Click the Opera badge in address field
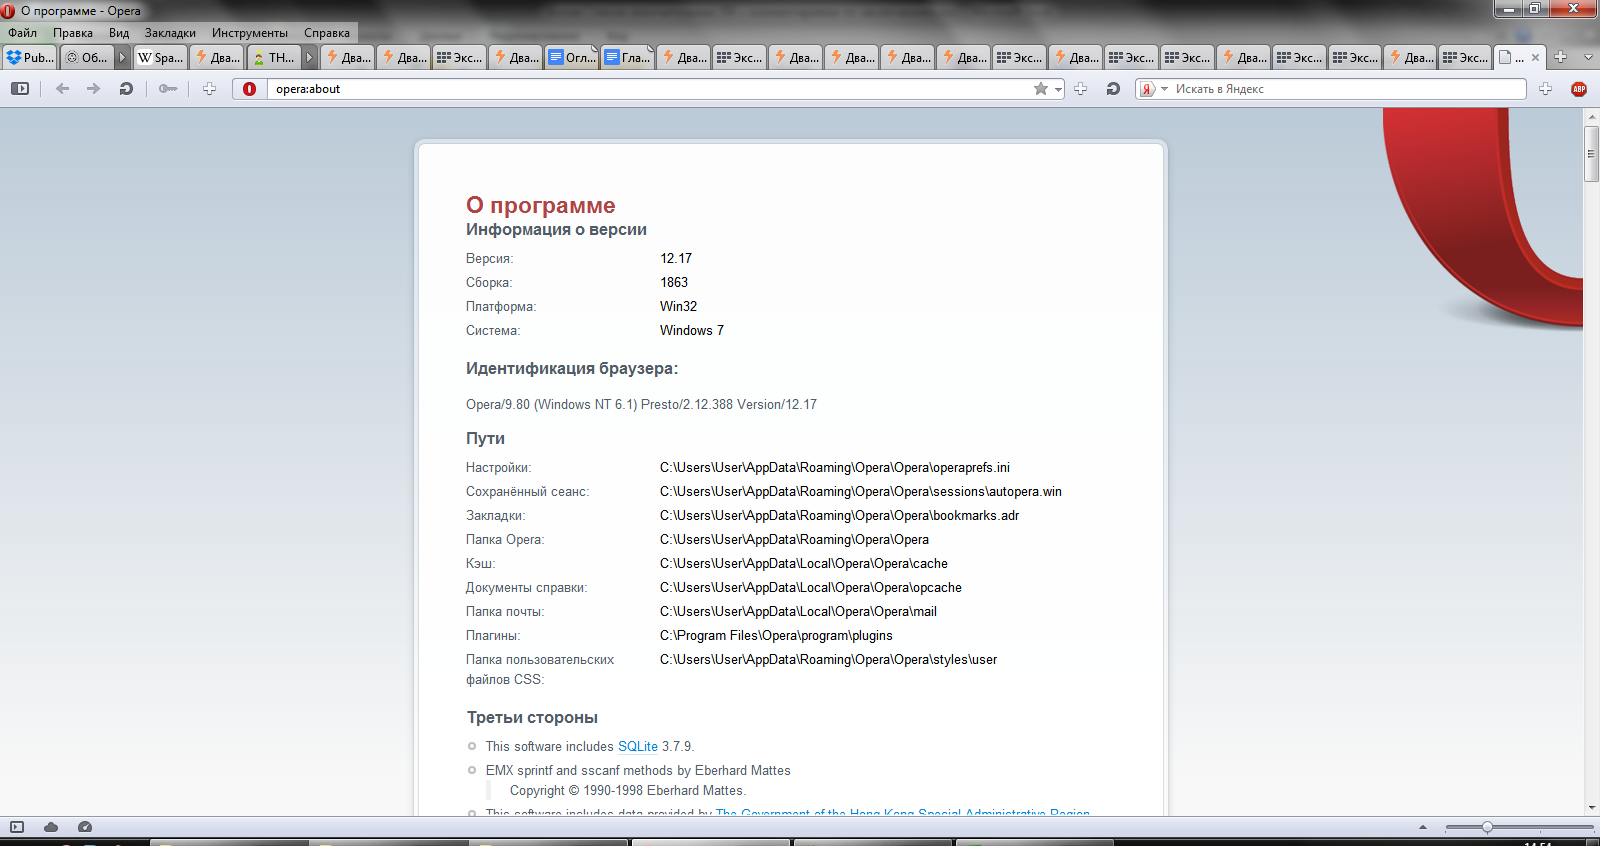The image size is (1600, 846). point(250,89)
